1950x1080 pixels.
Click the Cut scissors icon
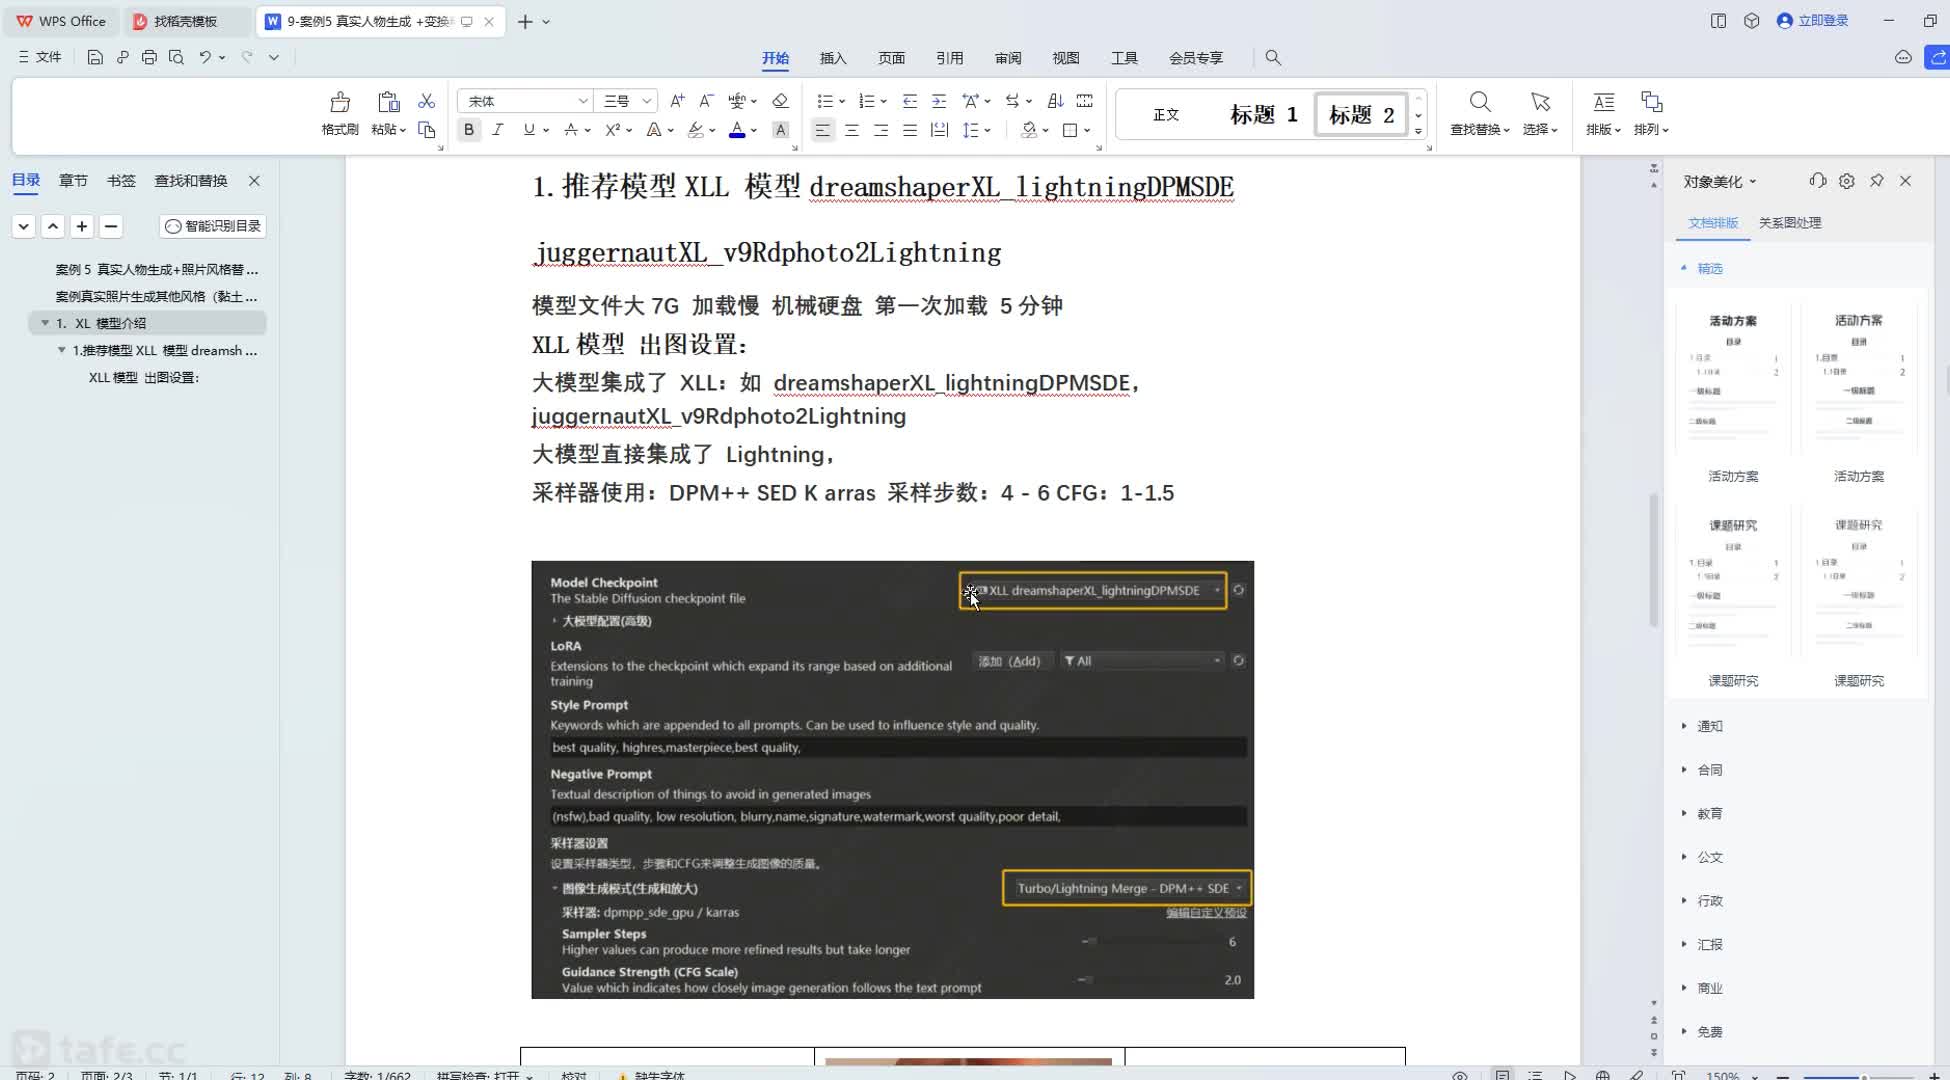tap(427, 101)
